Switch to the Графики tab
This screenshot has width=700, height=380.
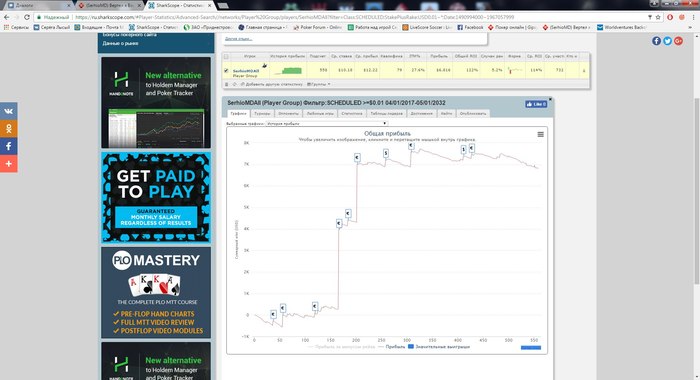[x=238, y=113]
